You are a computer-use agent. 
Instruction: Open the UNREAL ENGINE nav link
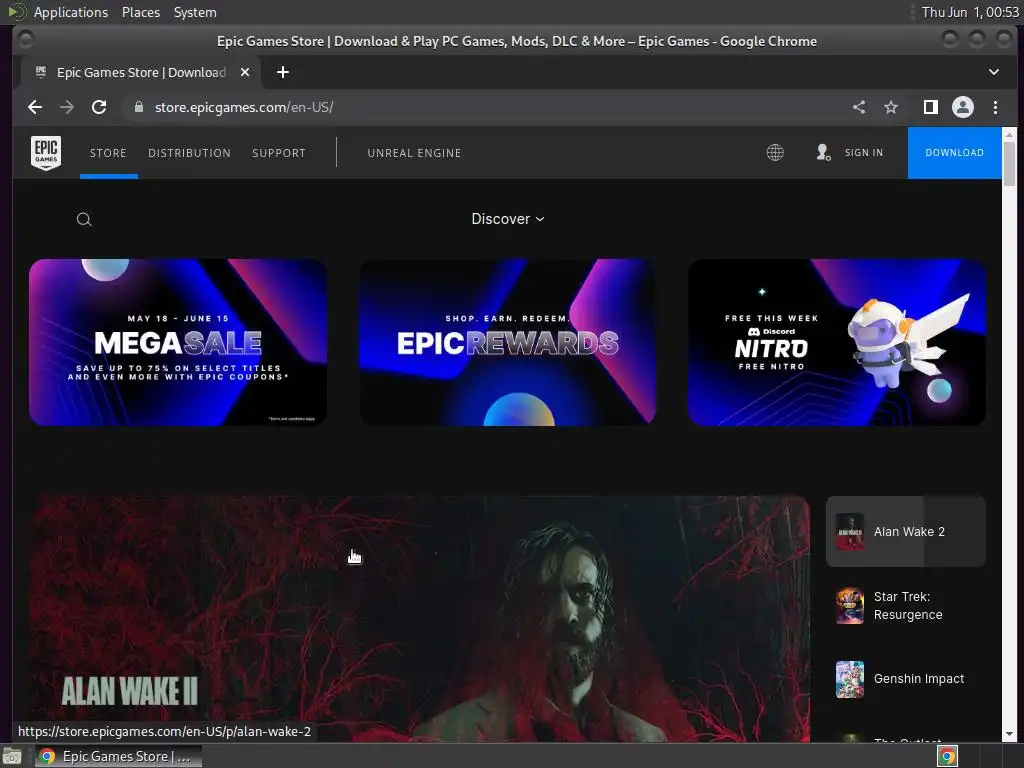414,153
